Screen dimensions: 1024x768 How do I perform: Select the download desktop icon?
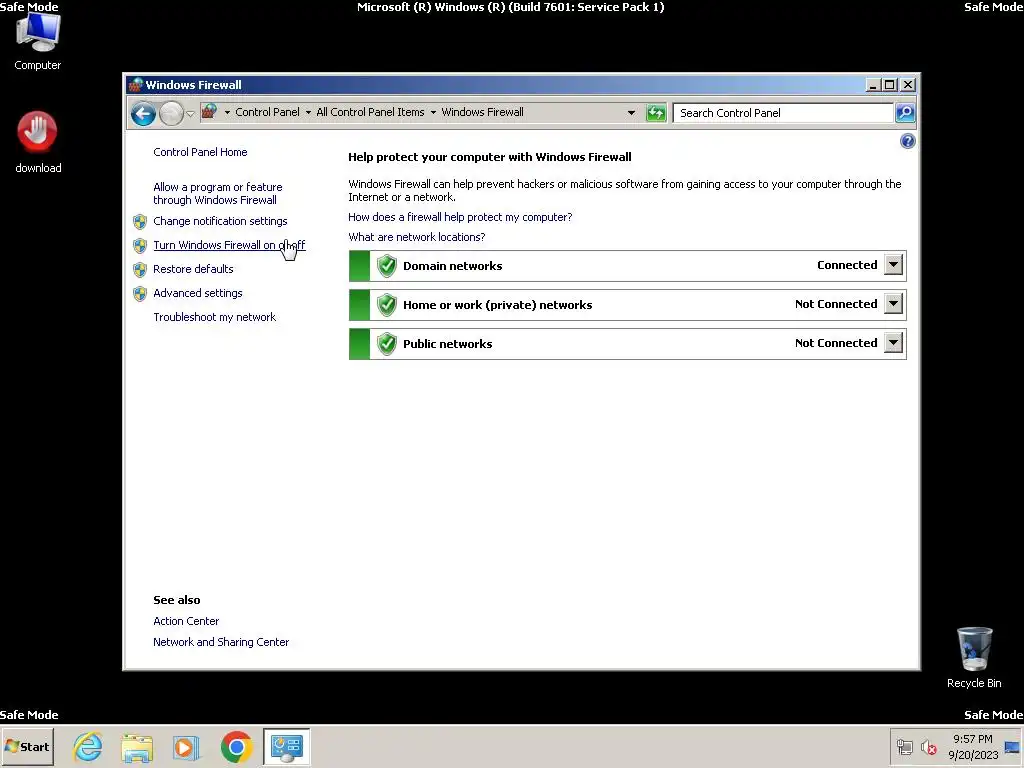point(38,143)
